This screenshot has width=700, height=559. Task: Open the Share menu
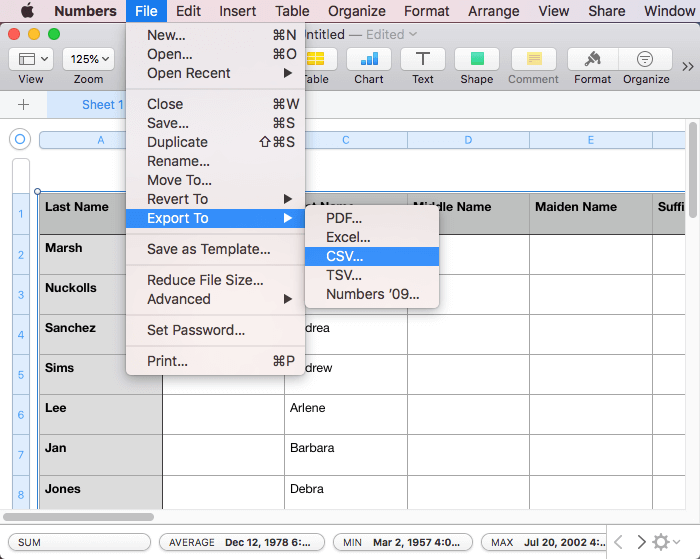[x=606, y=11]
